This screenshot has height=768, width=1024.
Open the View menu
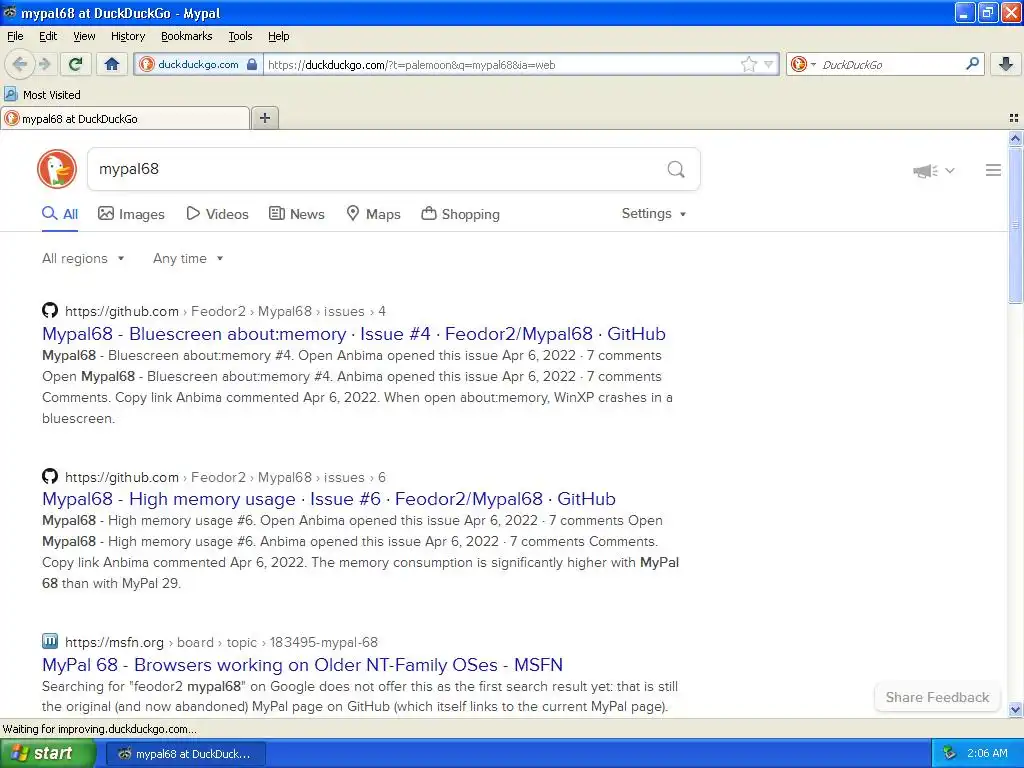click(84, 36)
